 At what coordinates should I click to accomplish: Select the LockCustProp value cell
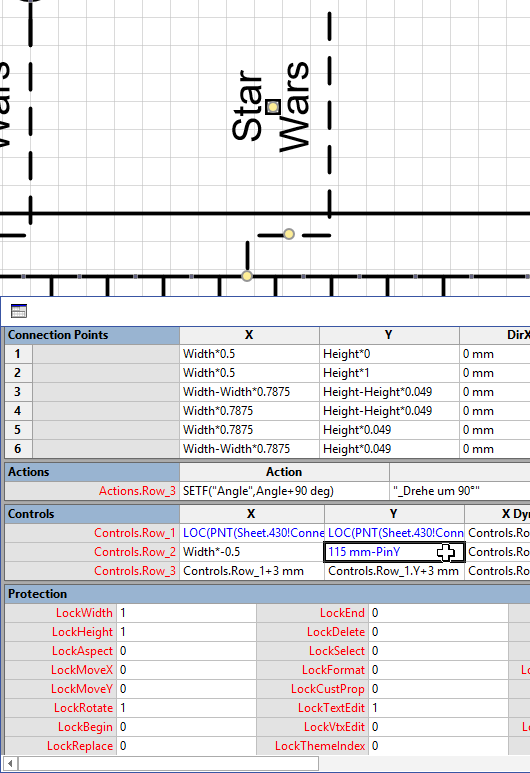[x=438, y=689]
